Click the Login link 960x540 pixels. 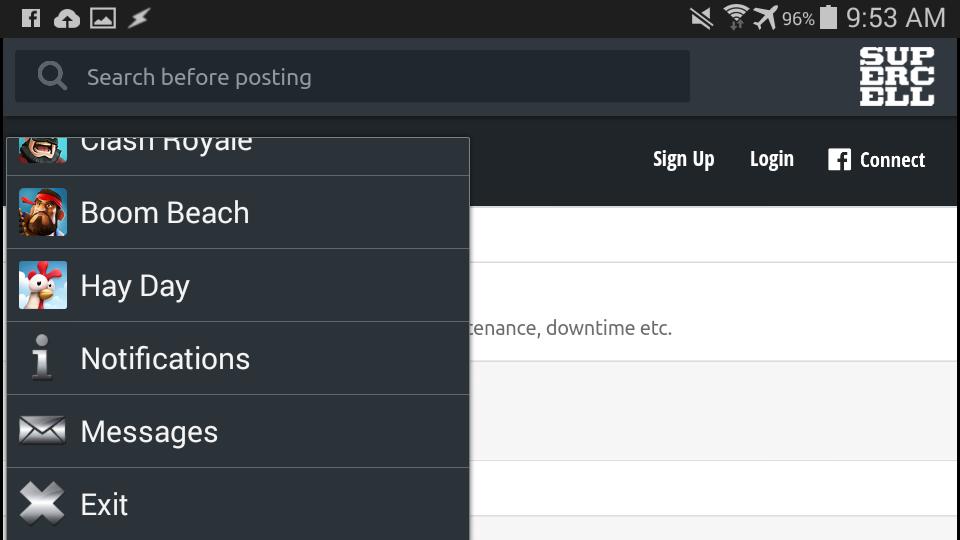[771, 160]
